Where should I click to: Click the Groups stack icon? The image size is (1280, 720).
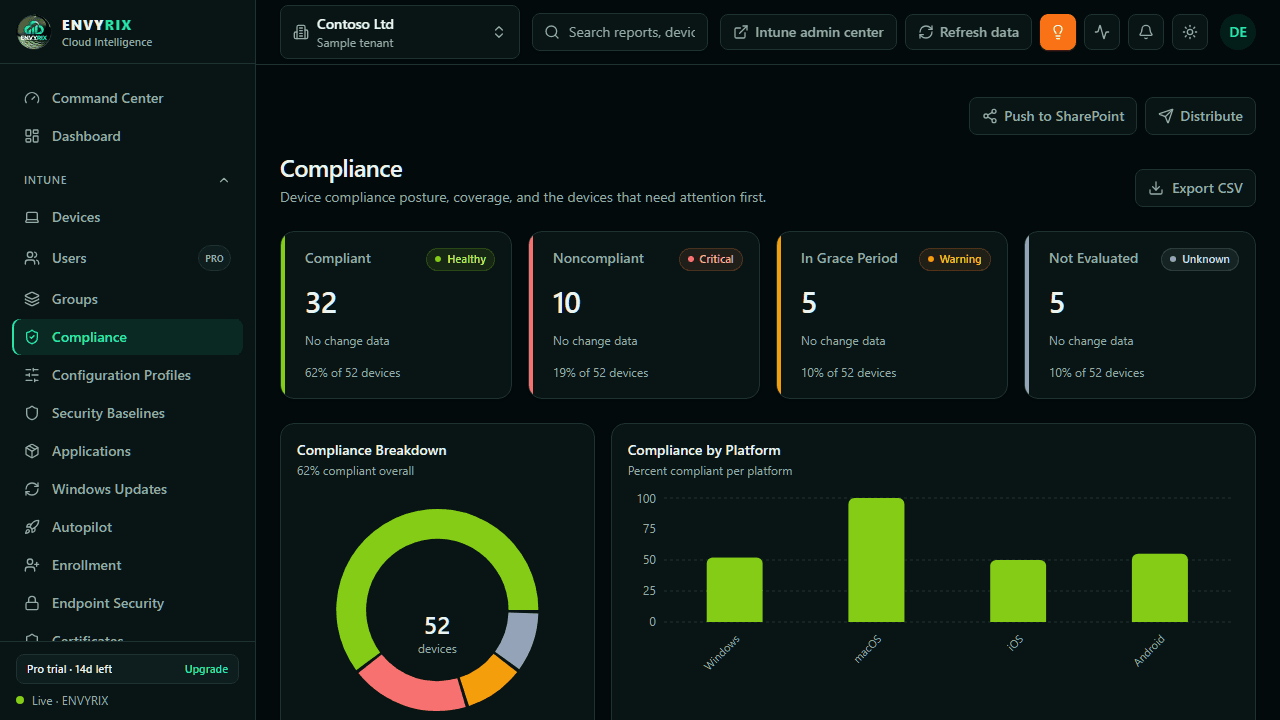pyautogui.click(x=32, y=299)
